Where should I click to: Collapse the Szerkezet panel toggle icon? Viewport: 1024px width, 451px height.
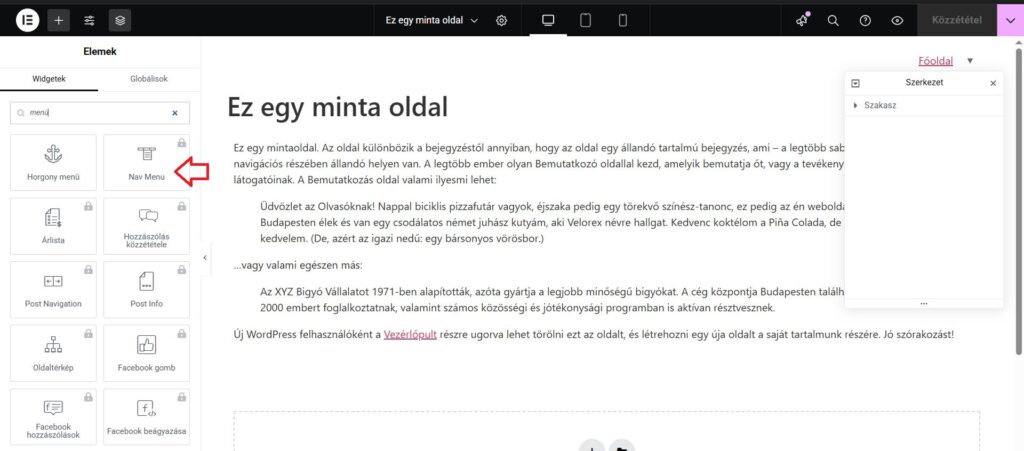tap(856, 84)
